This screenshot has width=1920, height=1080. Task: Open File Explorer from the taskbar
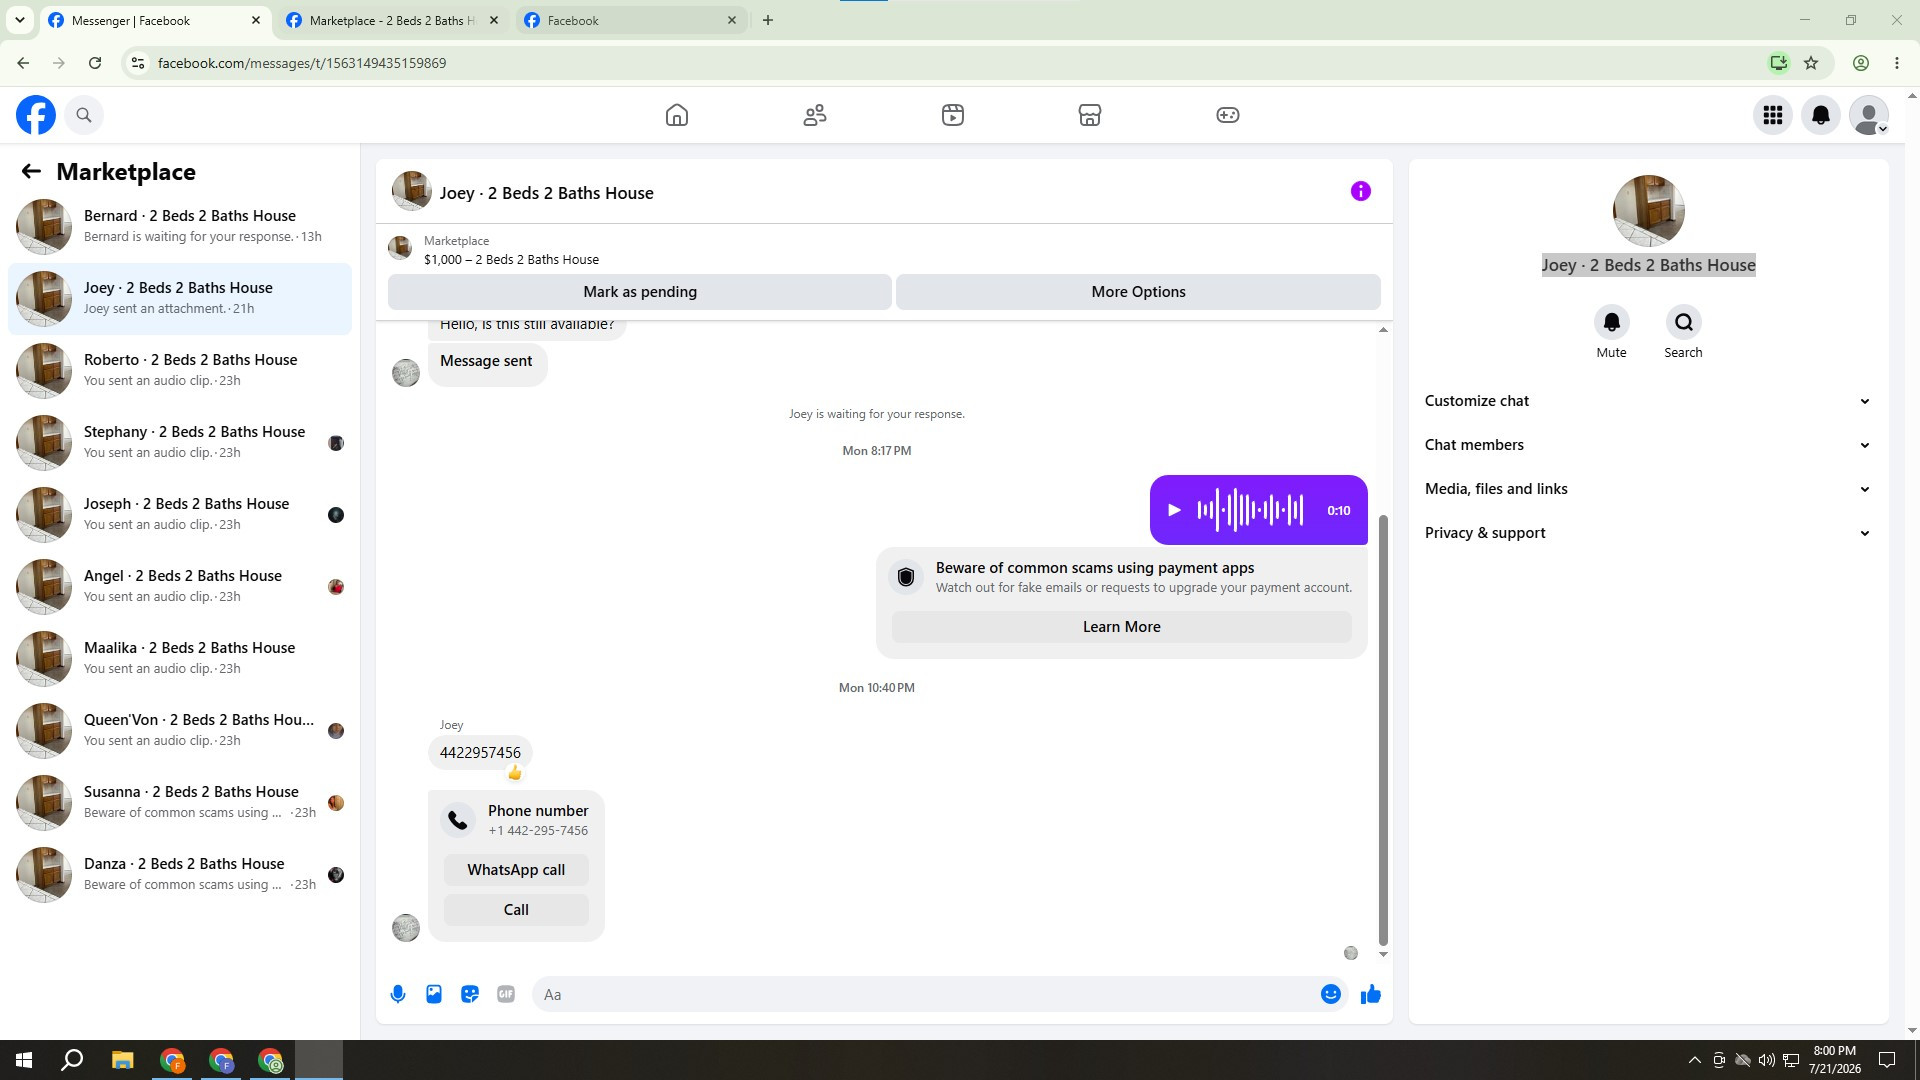(x=122, y=1060)
